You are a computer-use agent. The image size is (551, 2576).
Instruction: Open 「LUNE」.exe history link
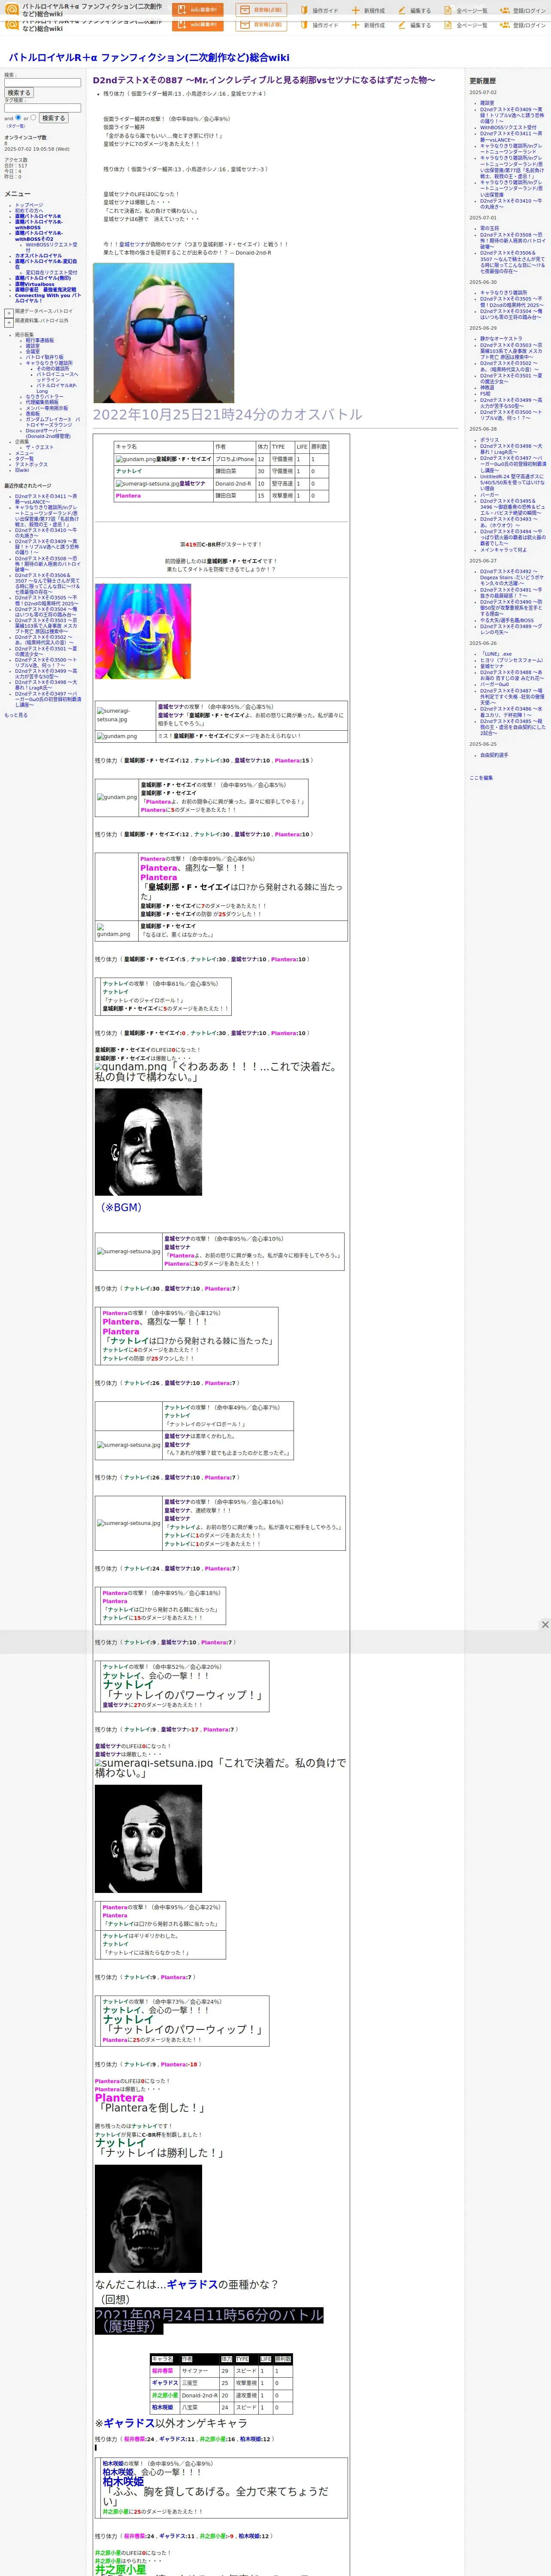click(x=497, y=654)
